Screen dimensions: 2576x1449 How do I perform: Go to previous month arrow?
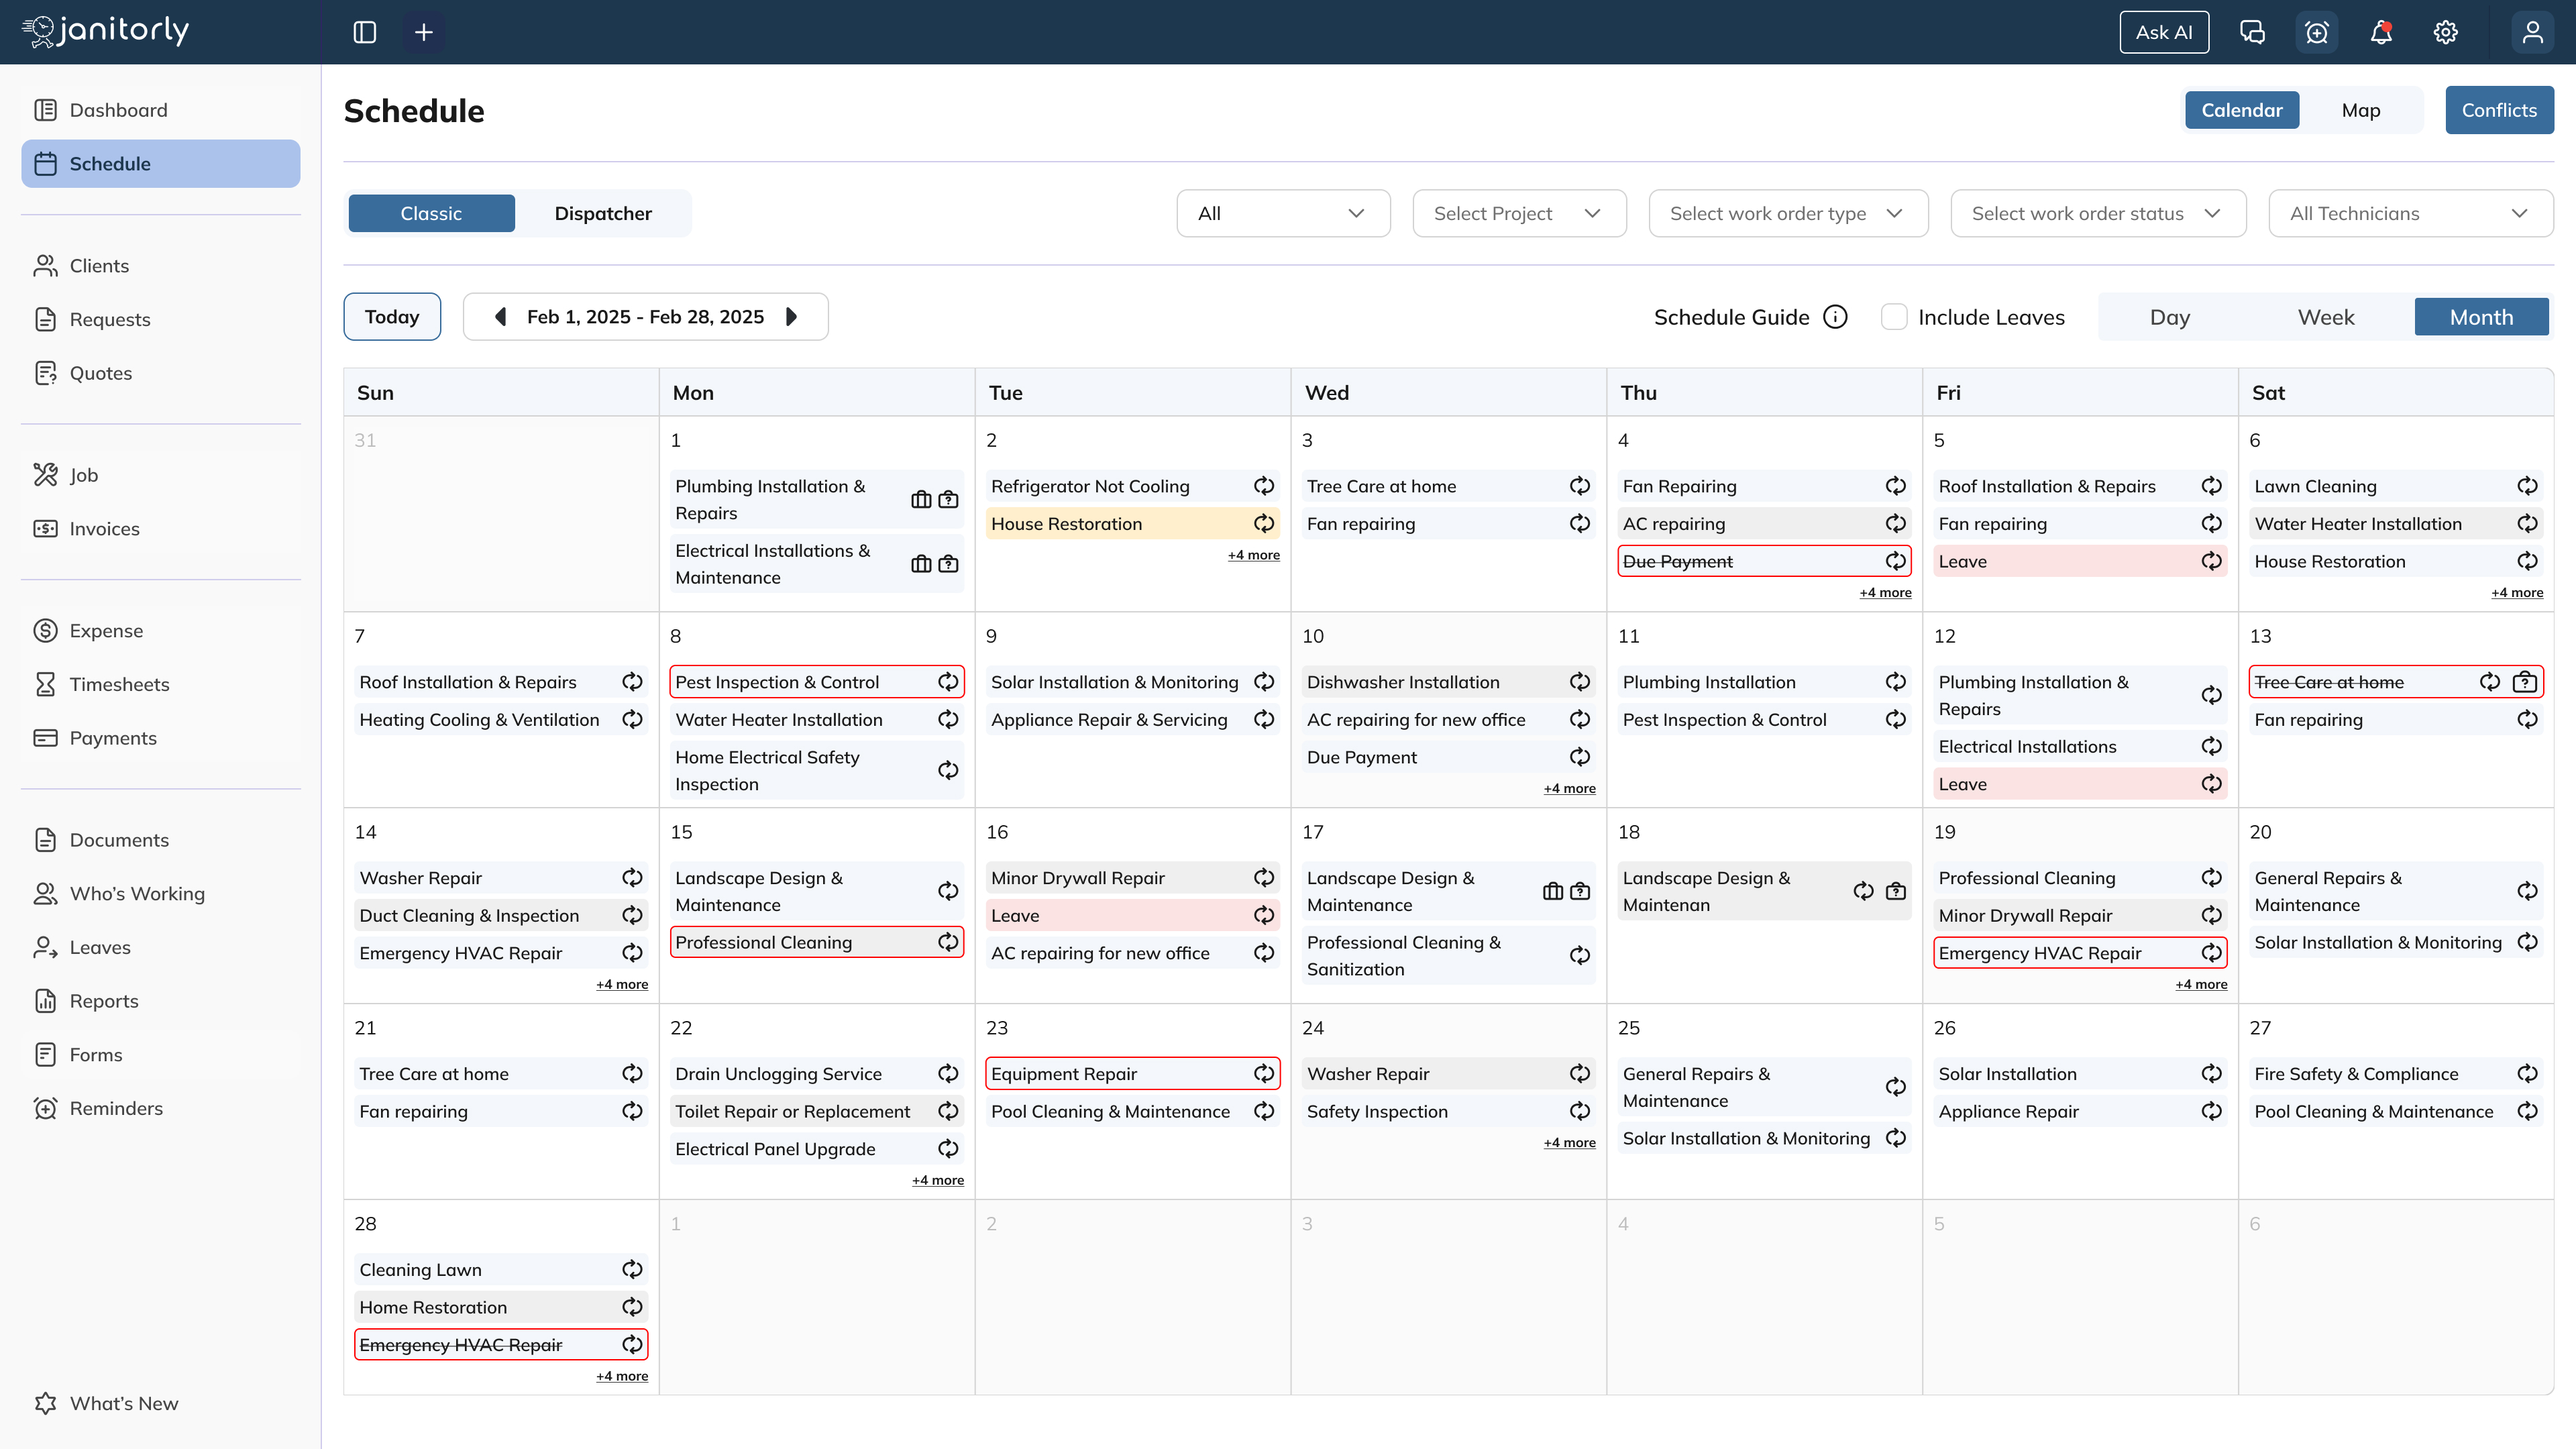[500, 317]
